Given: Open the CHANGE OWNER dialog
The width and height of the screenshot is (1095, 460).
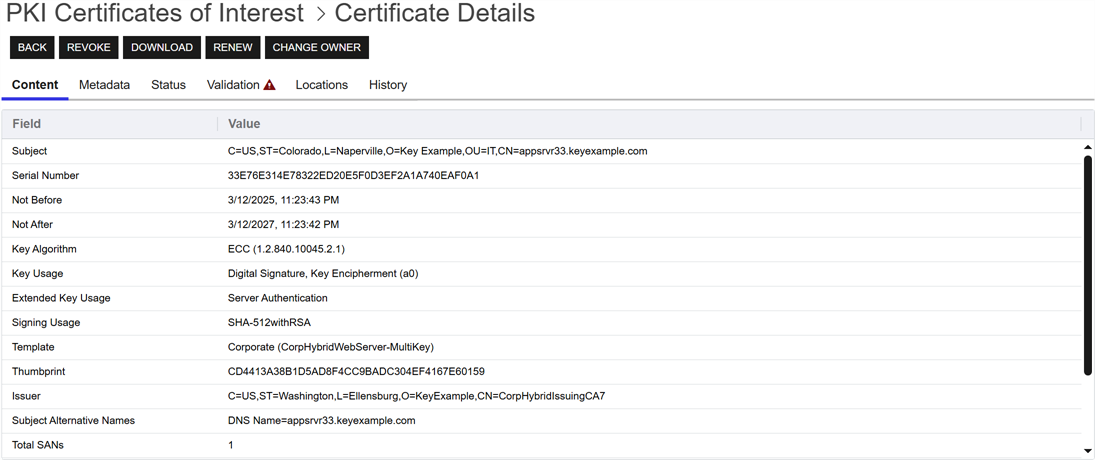Looking at the screenshot, I should coord(316,47).
